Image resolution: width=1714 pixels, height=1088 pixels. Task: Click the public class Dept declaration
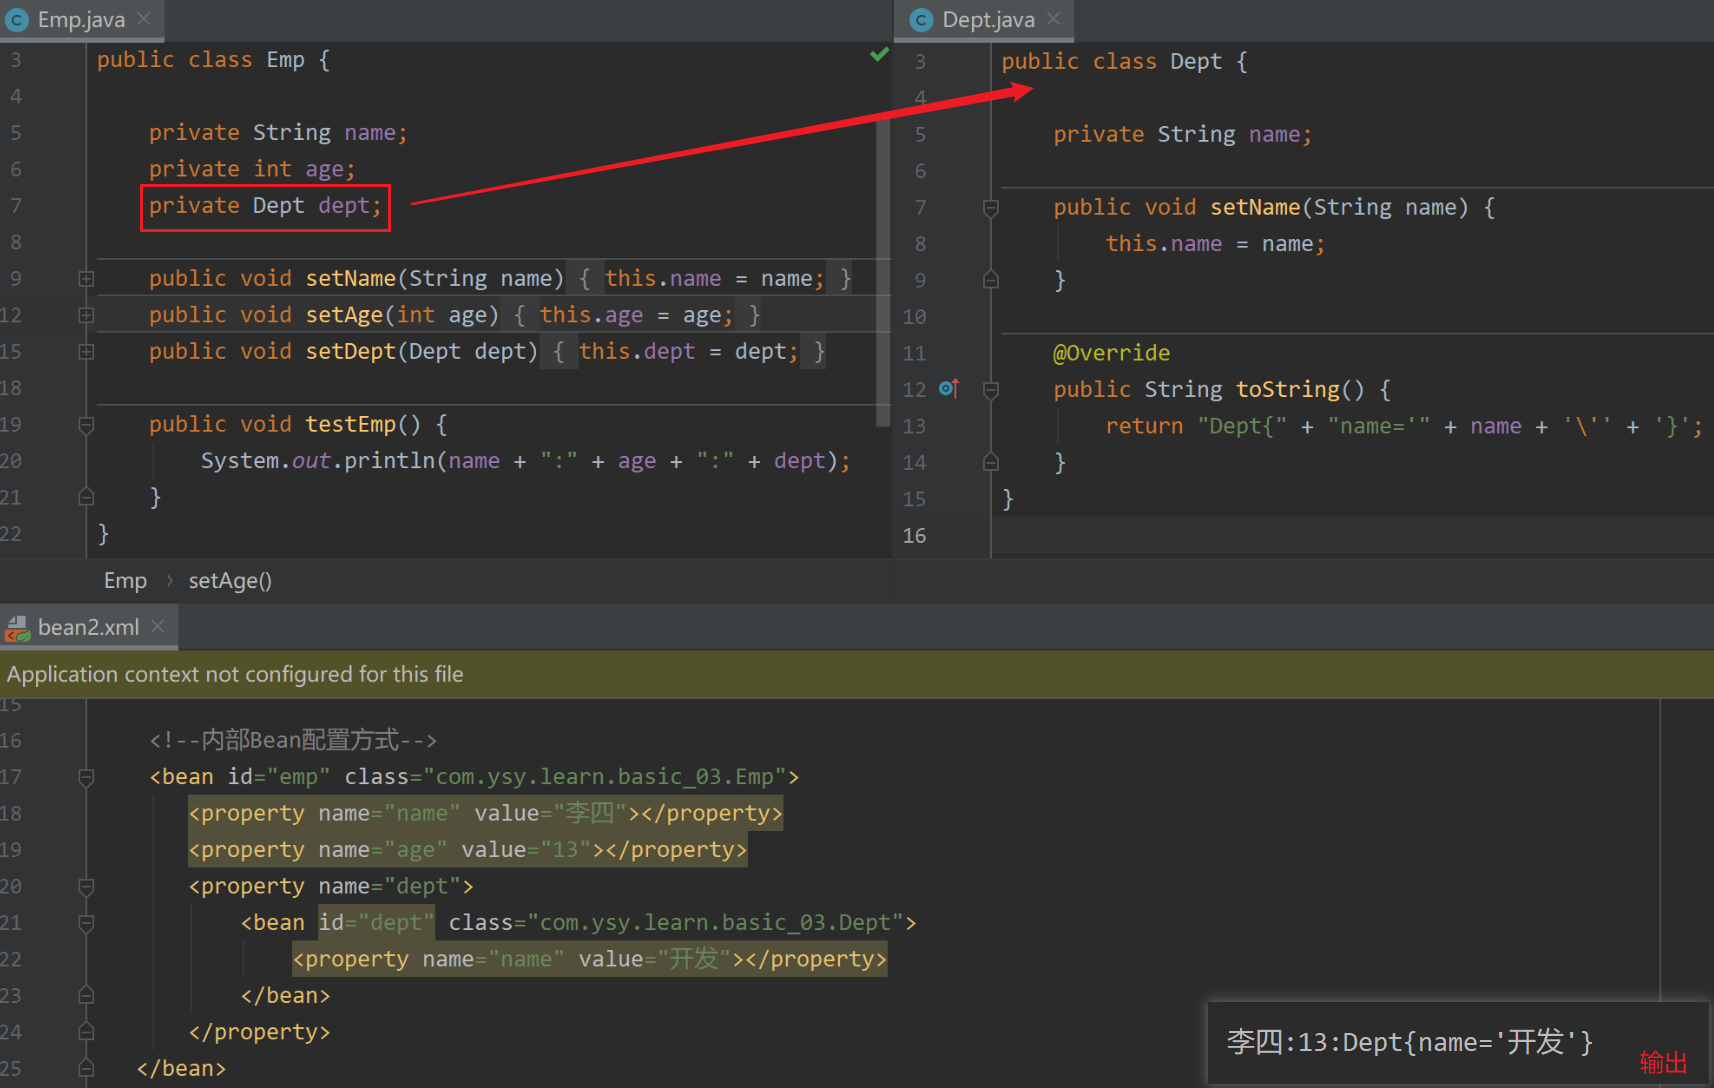point(1125,62)
